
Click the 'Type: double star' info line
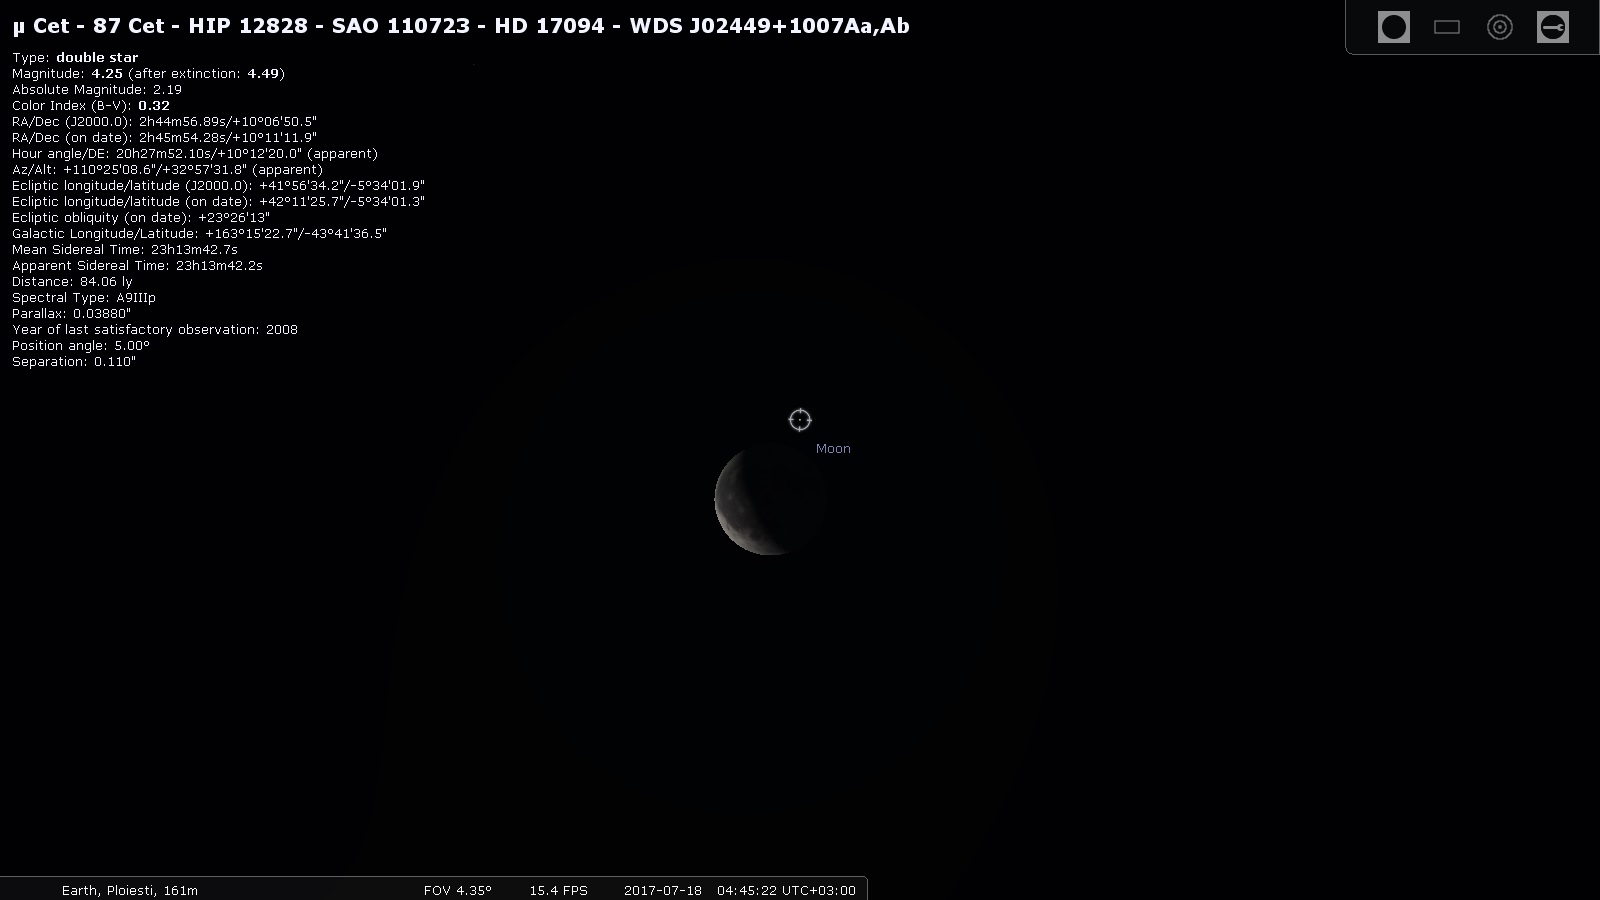pyautogui.click(x=75, y=58)
